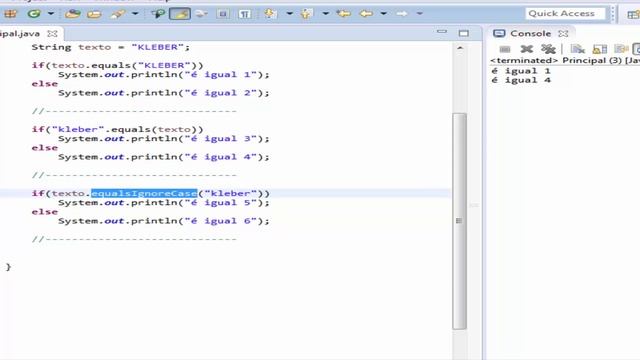Click the texto.equals("KLEBER") if line

(x=117, y=65)
